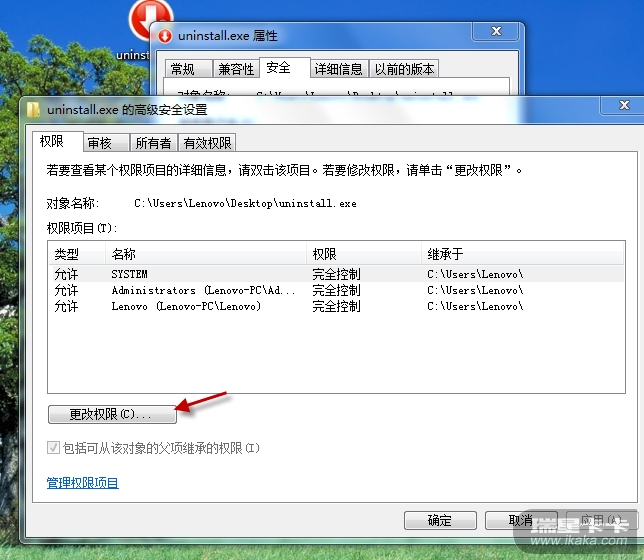Switch to the 权限 tab
Viewport: 644px width, 560px height.
click(x=58, y=142)
